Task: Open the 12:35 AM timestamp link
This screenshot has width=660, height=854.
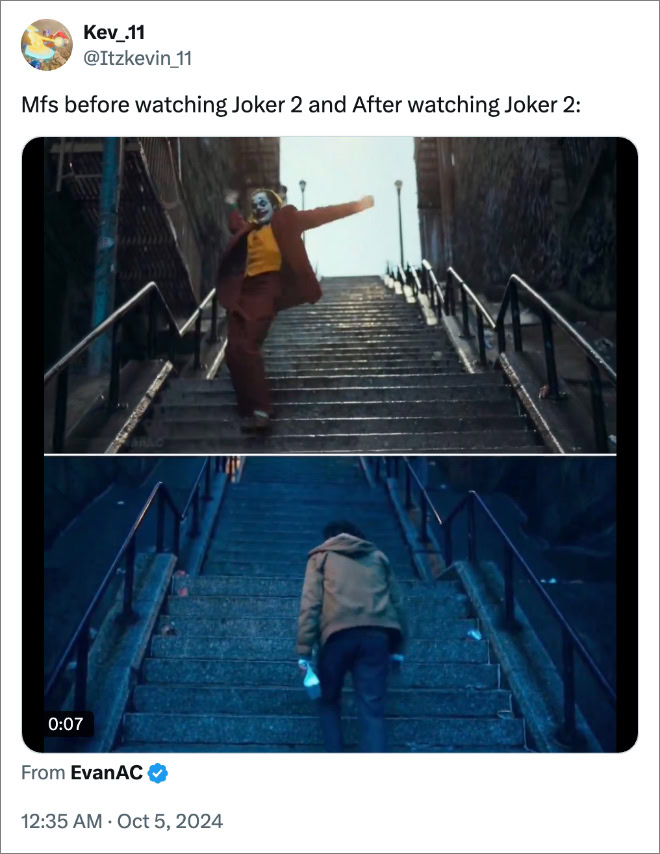Action: pyautogui.click(x=62, y=821)
